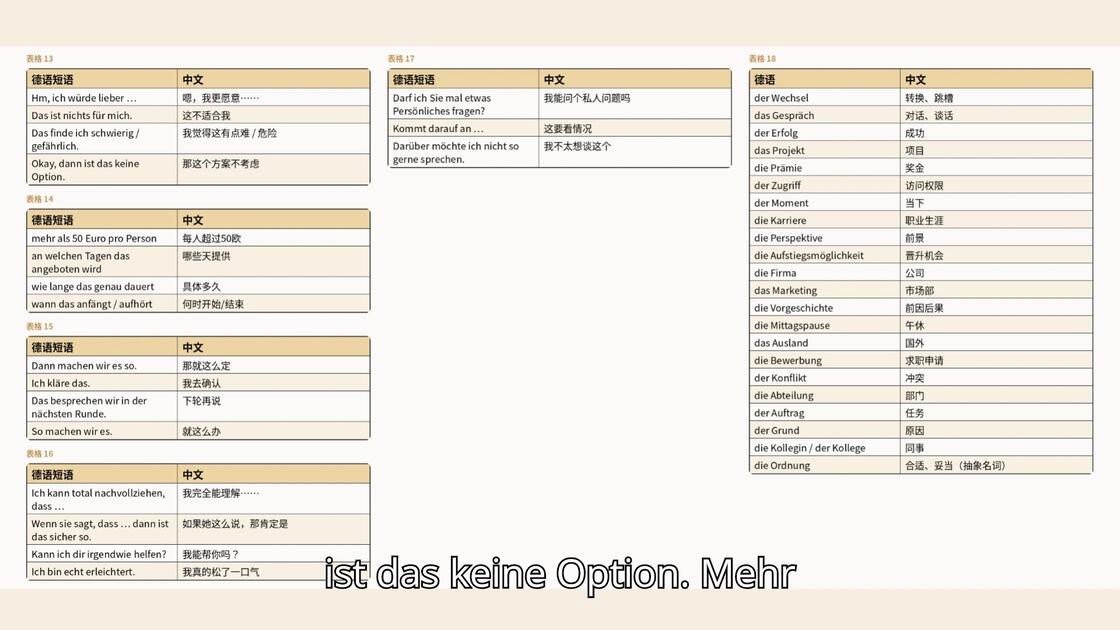The width and height of the screenshot is (1120, 630).
Task: Click the table label '表格 13'
Action: [x=39, y=59]
